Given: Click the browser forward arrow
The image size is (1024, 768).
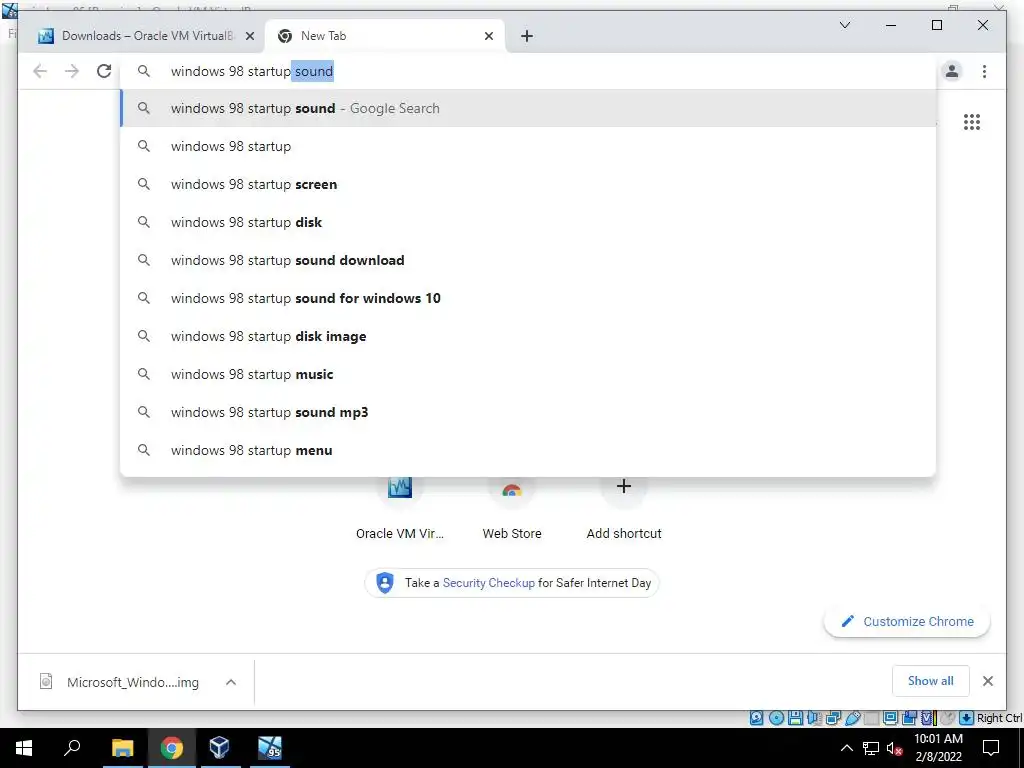Looking at the screenshot, I should (72, 71).
